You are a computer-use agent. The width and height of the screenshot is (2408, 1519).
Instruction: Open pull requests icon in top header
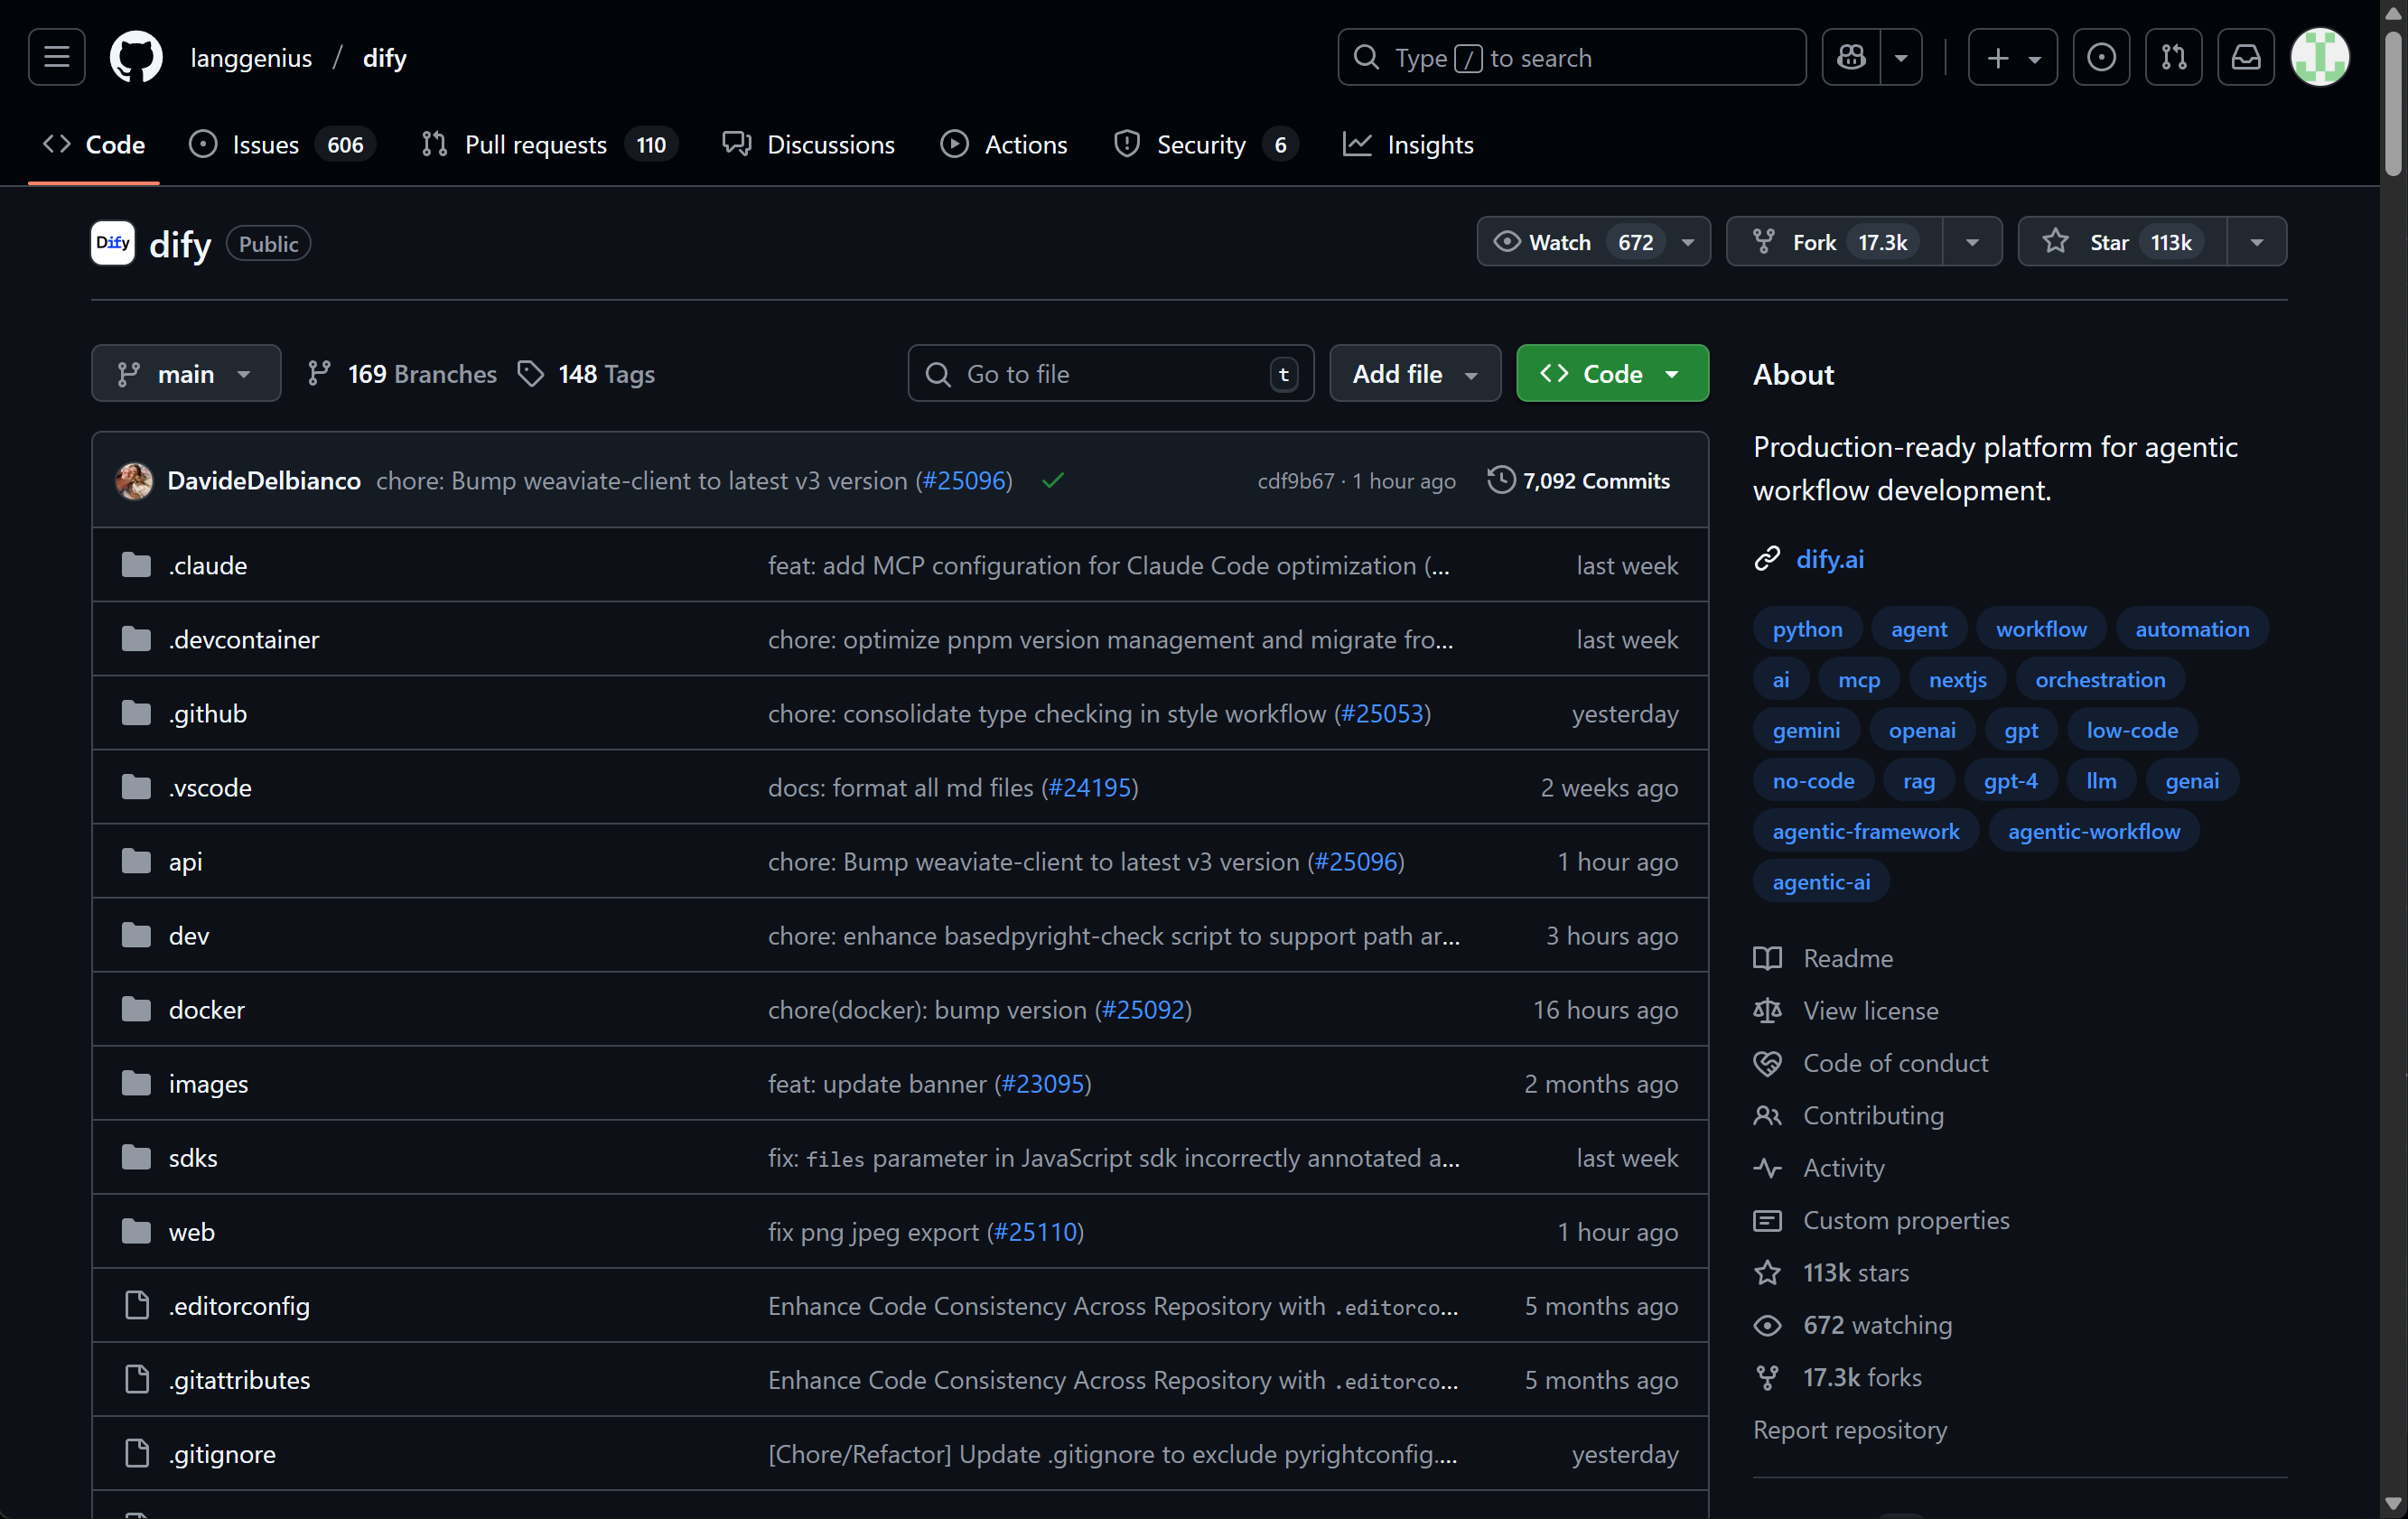[2174, 57]
